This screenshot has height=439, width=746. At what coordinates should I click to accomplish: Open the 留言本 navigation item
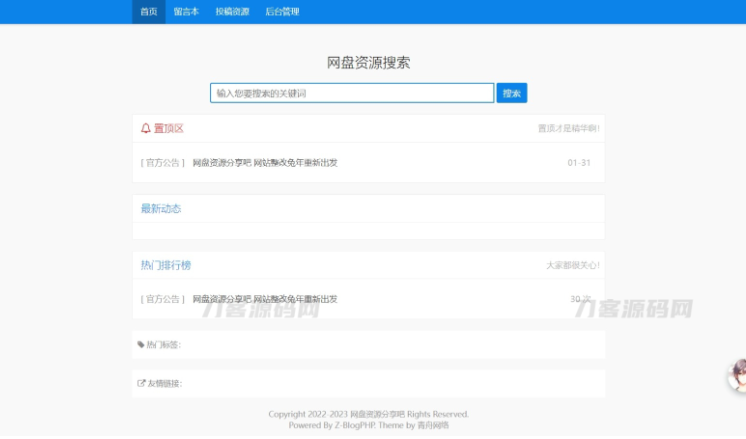coord(186,12)
